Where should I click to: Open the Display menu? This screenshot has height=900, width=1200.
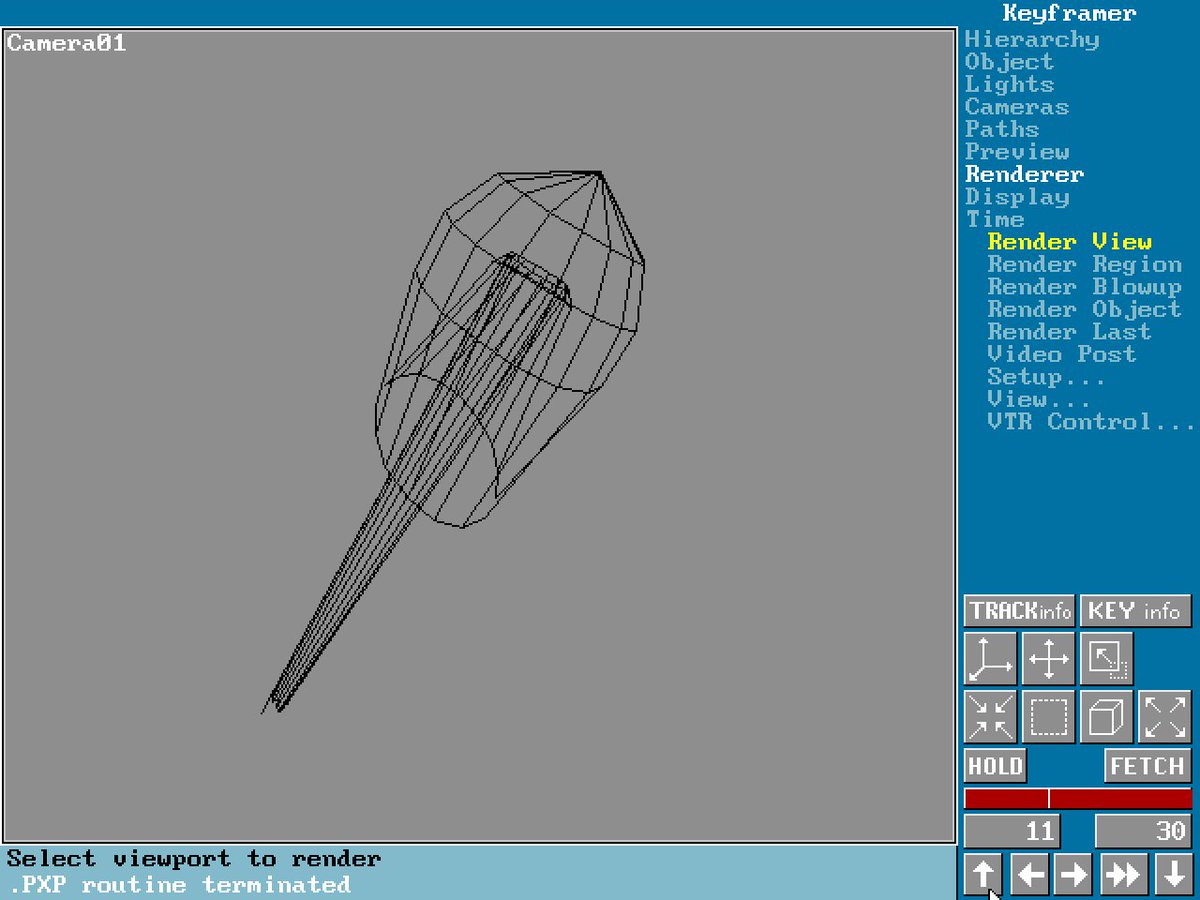coord(1017,197)
